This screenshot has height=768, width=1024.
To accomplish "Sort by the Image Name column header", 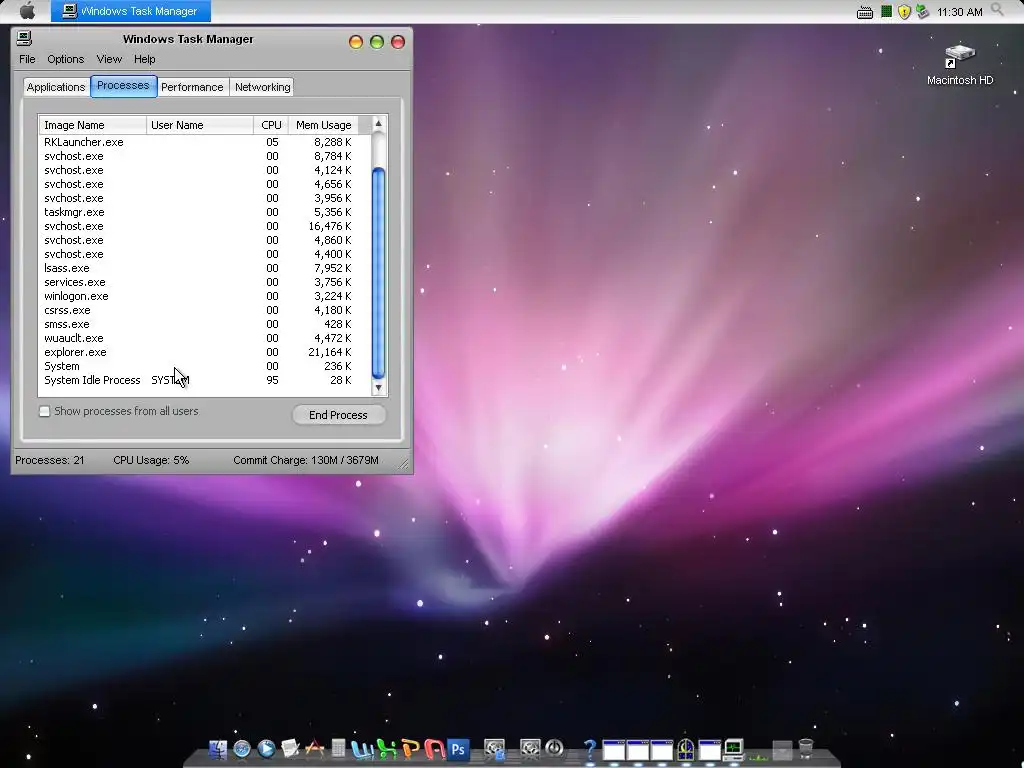I will 93,125.
